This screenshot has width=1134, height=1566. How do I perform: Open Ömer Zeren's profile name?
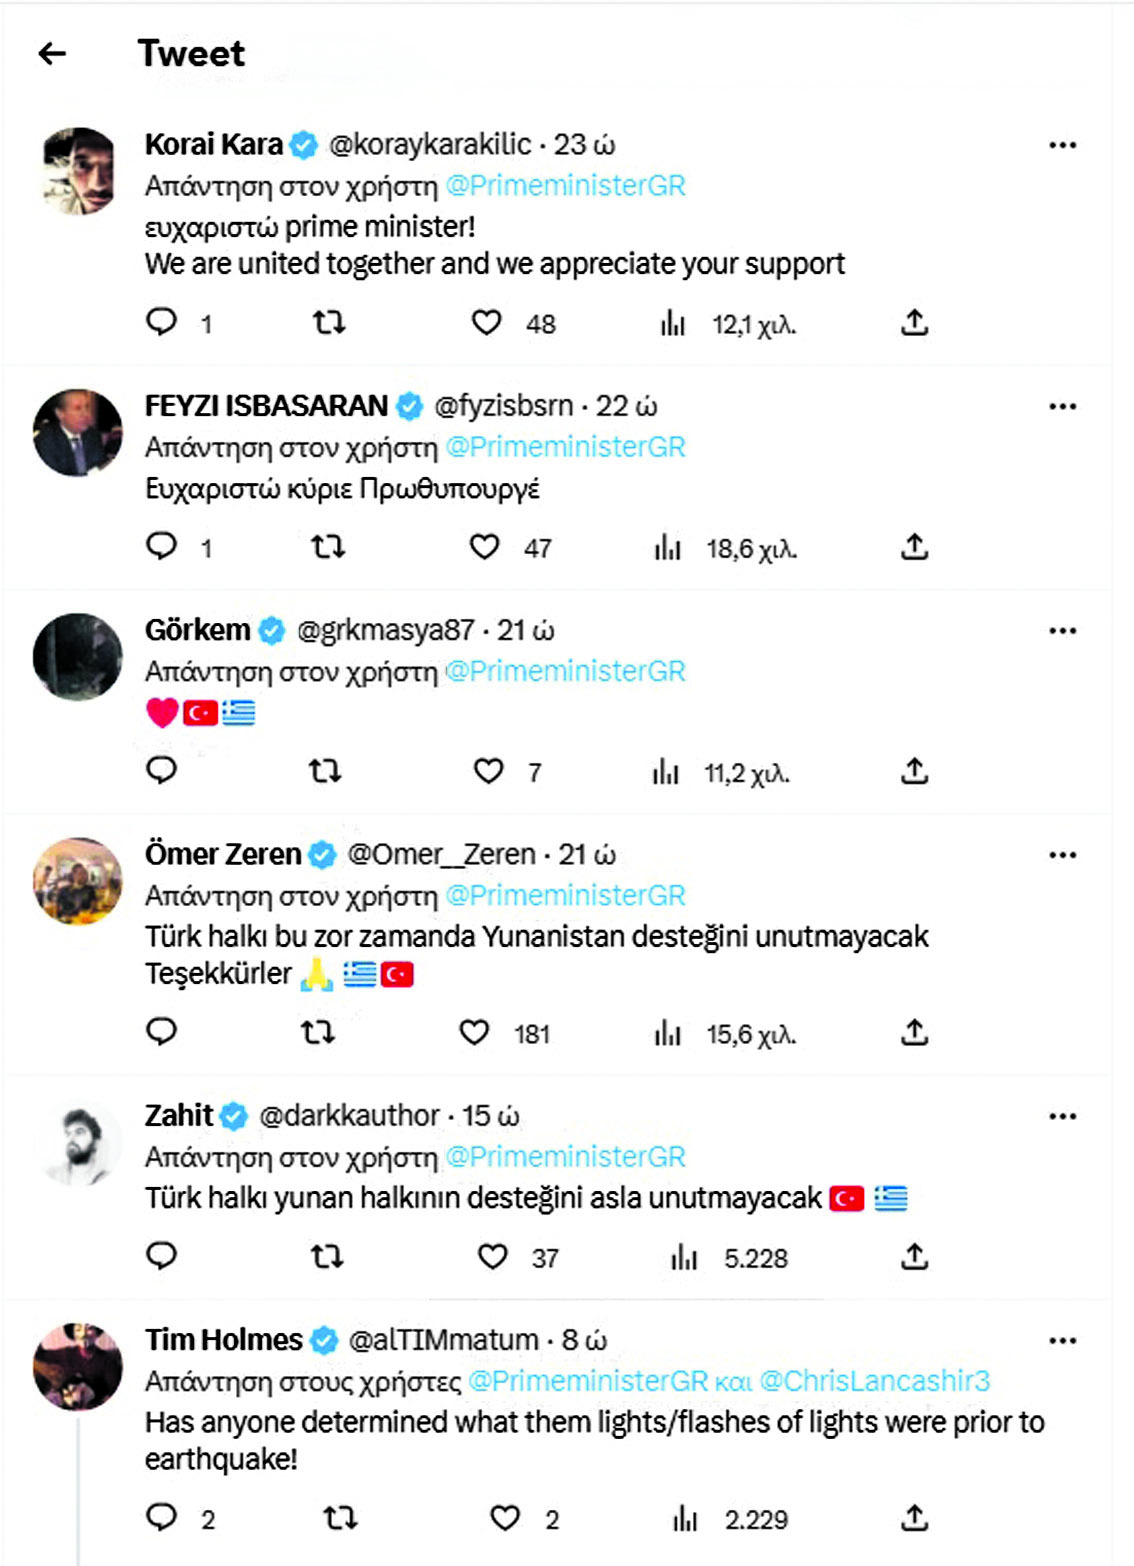coord(223,855)
